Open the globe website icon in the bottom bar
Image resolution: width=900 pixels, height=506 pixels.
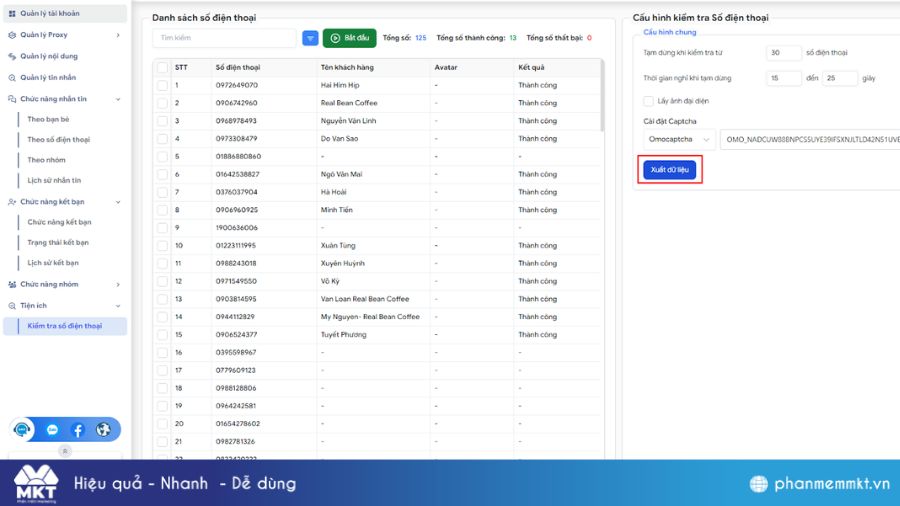click(x=103, y=430)
